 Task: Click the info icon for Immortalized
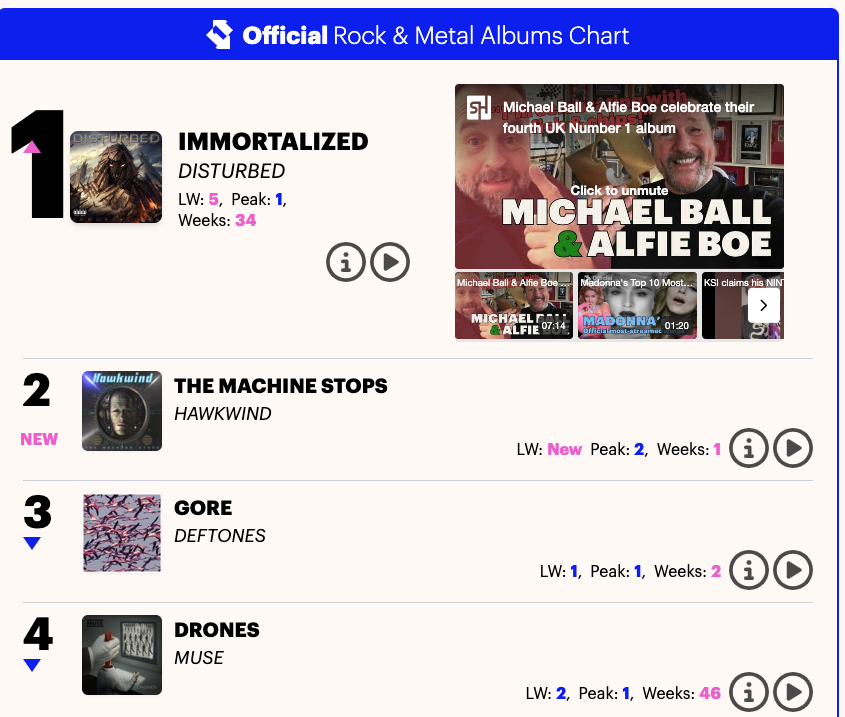(346, 262)
